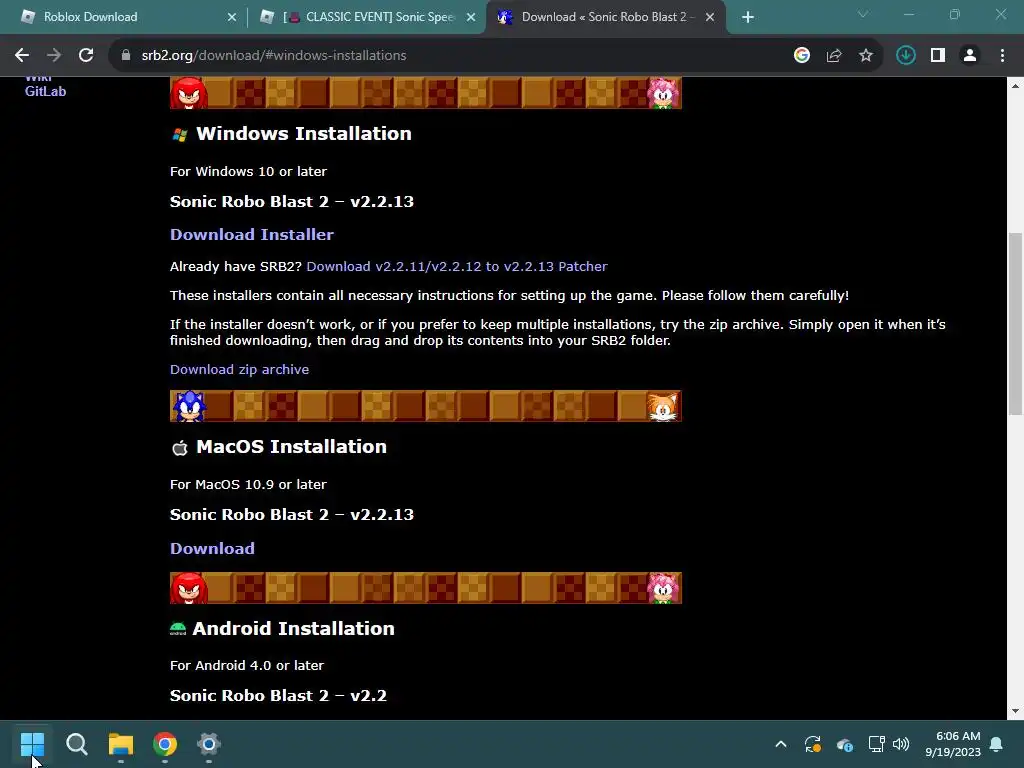Toggle the browser side panel
1024x768 pixels.
click(938, 56)
